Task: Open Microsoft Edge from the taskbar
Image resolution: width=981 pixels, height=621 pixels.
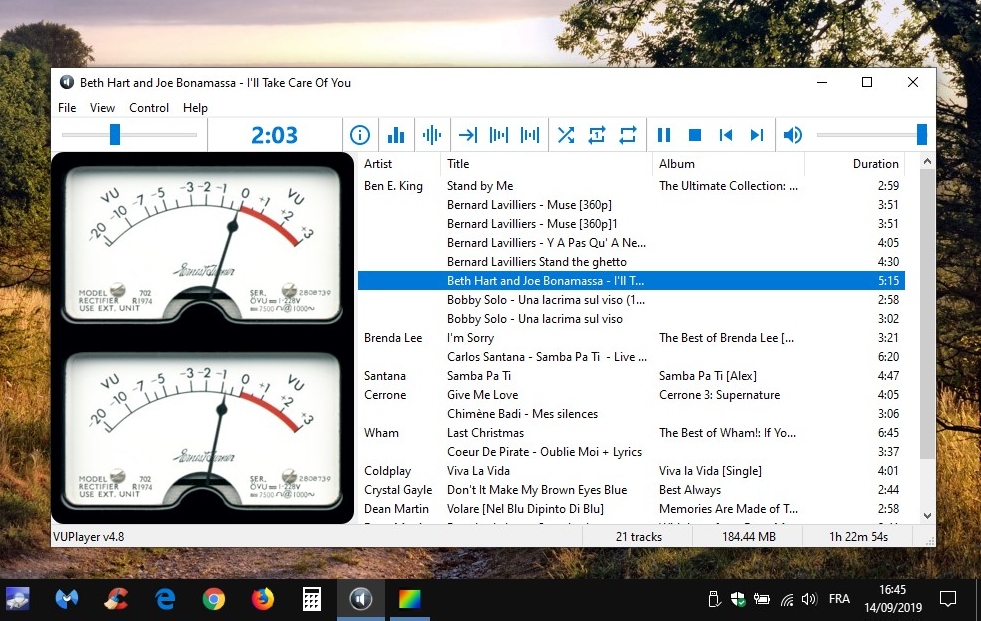Action: [x=165, y=599]
